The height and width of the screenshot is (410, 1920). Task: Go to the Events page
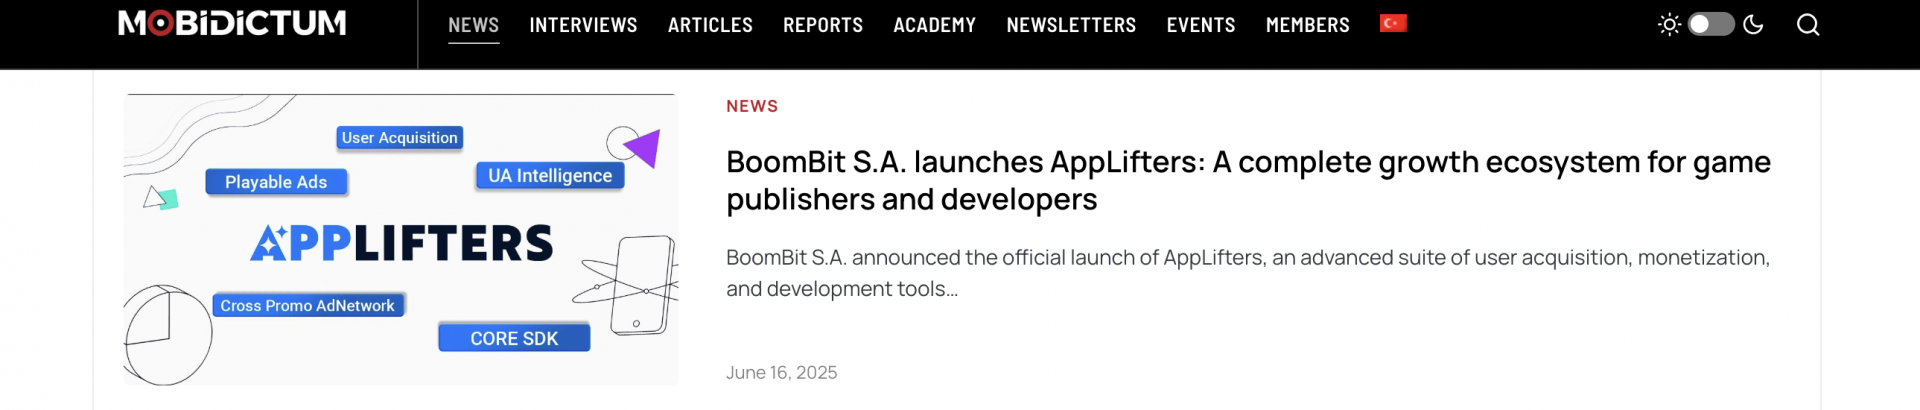point(1200,25)
